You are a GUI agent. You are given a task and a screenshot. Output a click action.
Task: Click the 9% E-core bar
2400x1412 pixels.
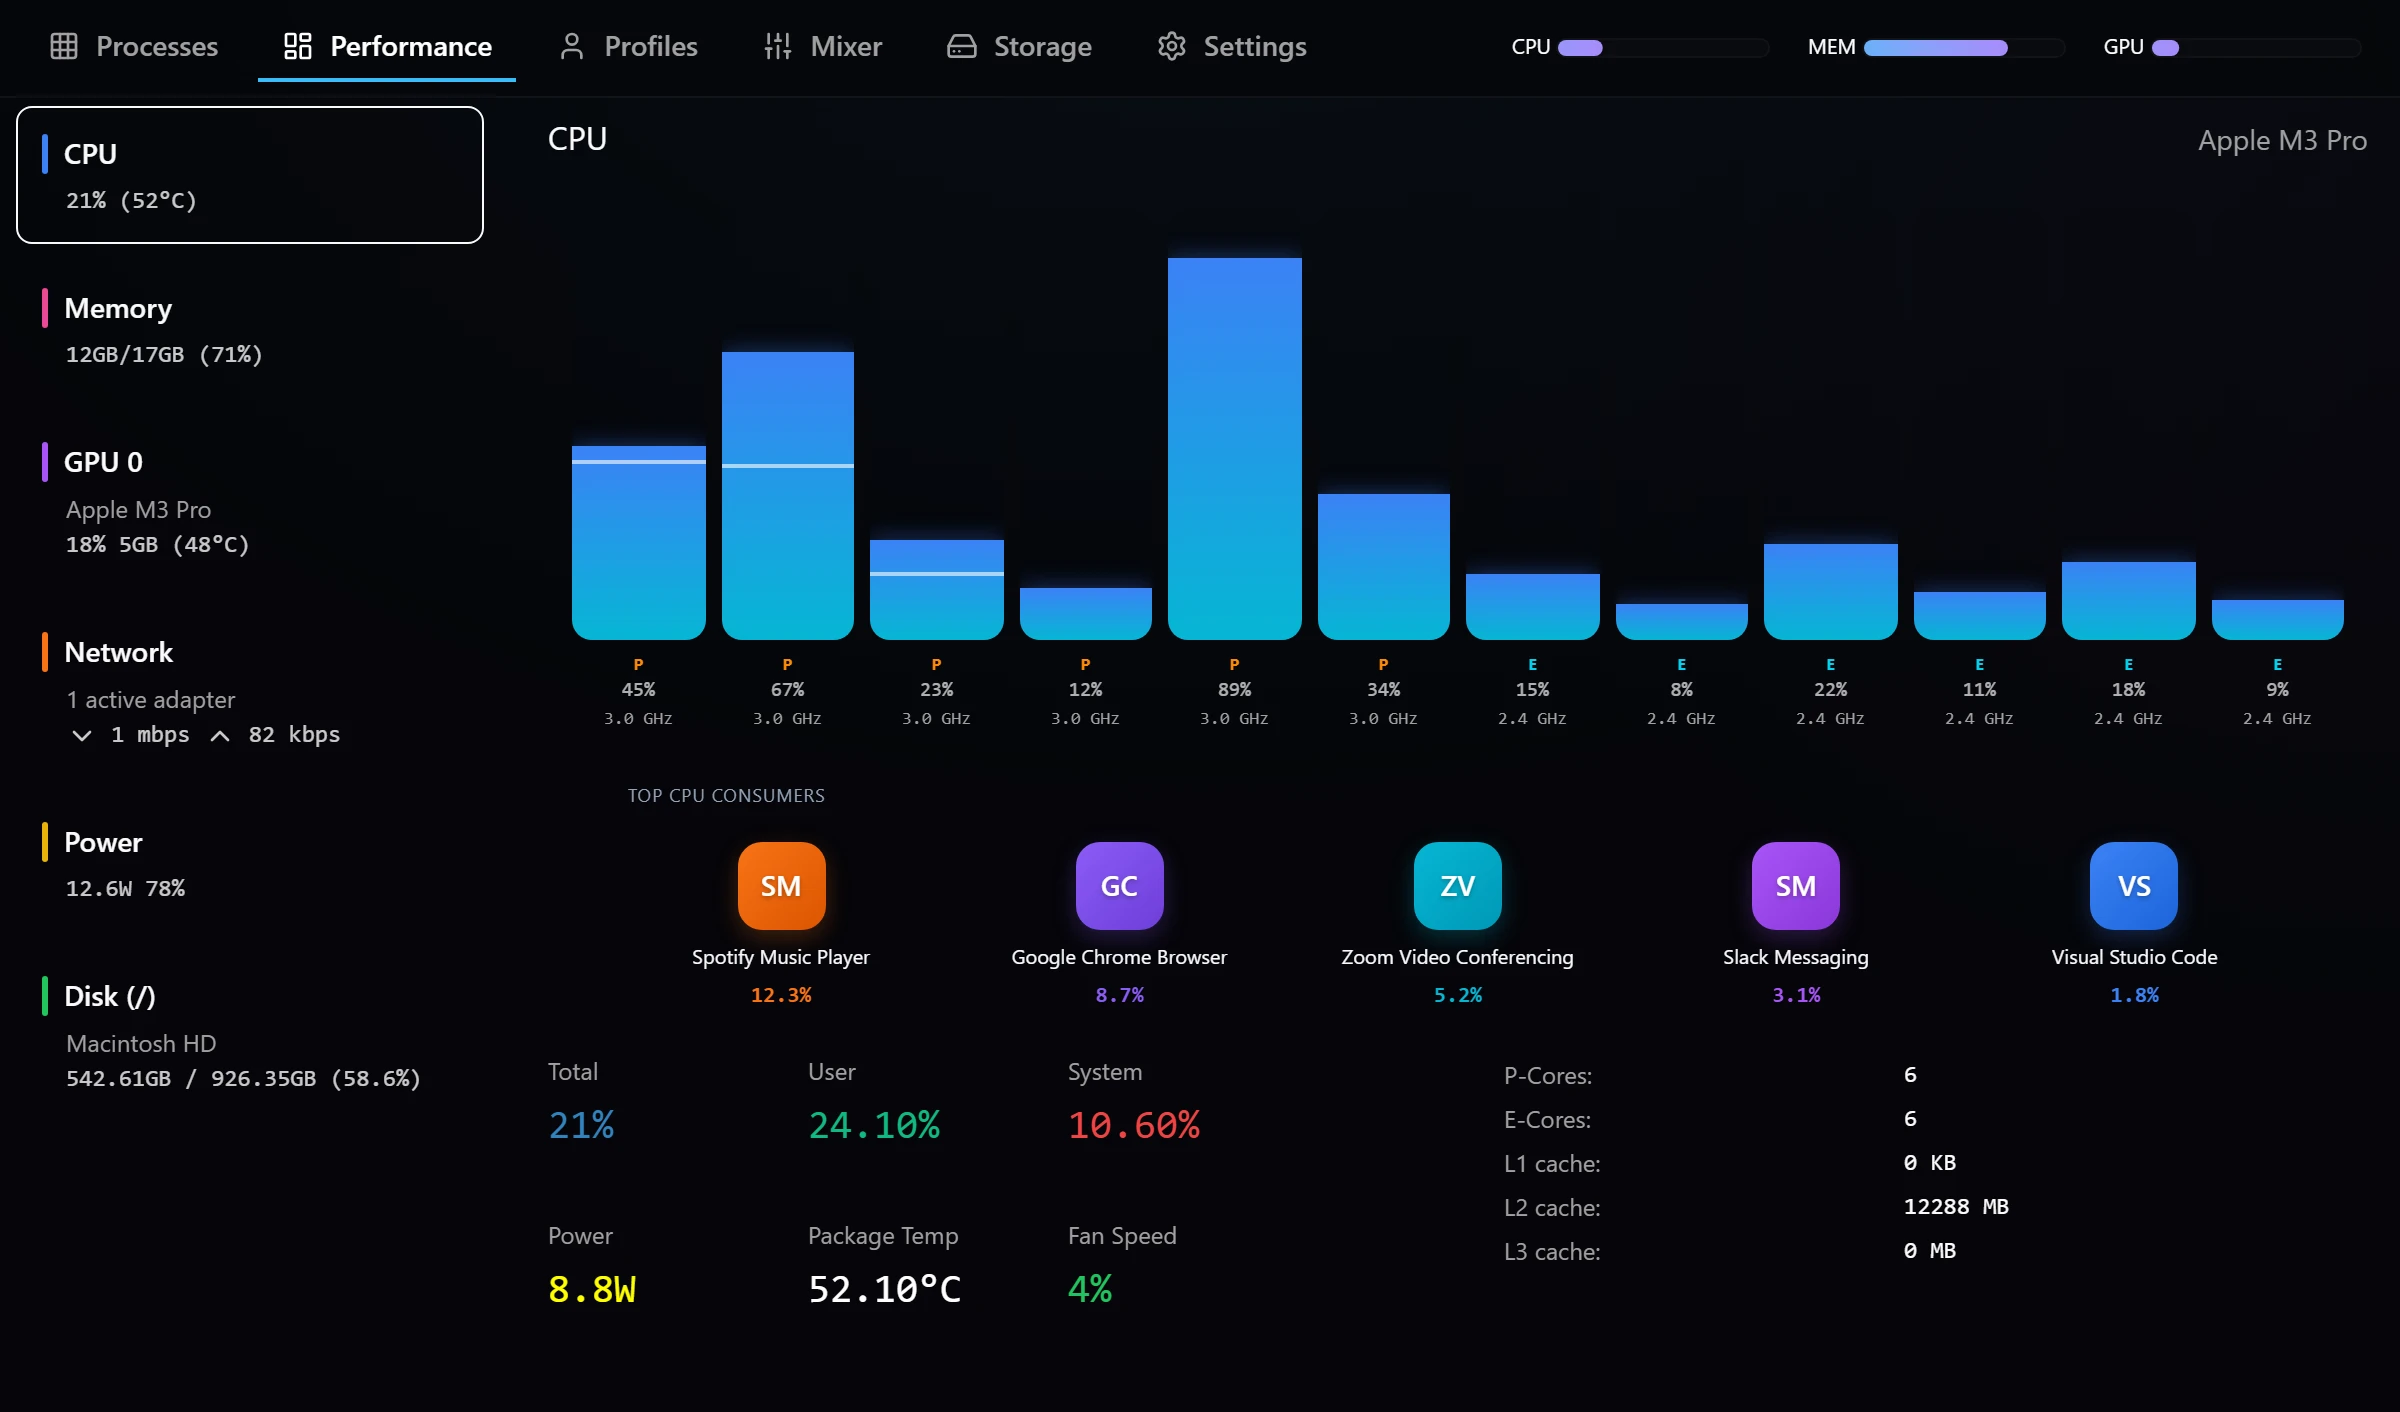pos(2278,619)
